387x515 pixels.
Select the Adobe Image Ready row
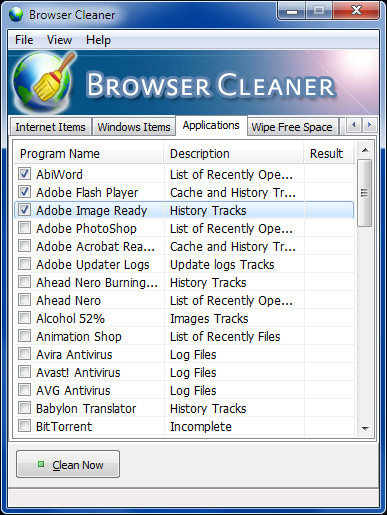click(x=184, y=210)
